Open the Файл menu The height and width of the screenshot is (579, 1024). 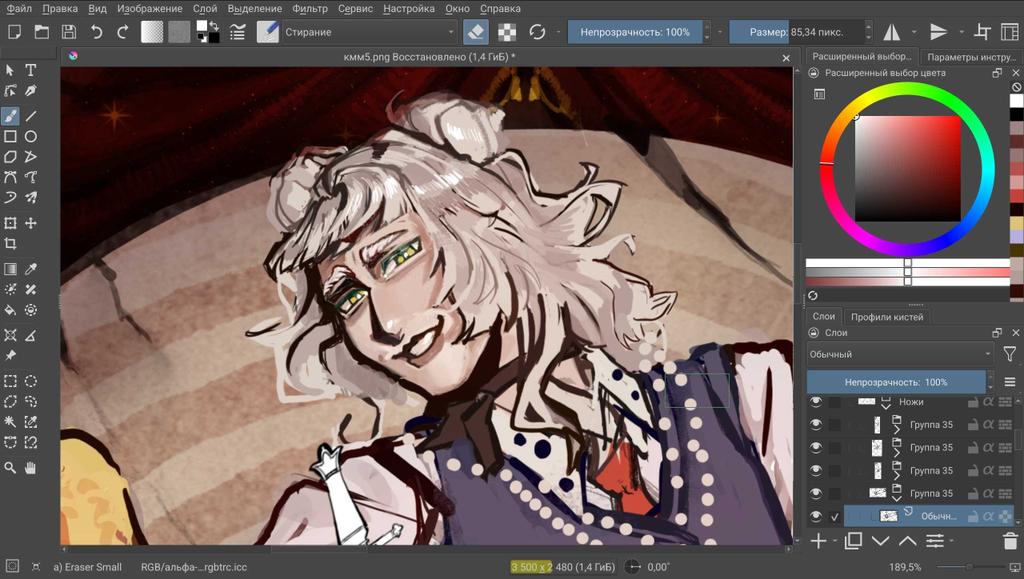(x=19, y=8)
